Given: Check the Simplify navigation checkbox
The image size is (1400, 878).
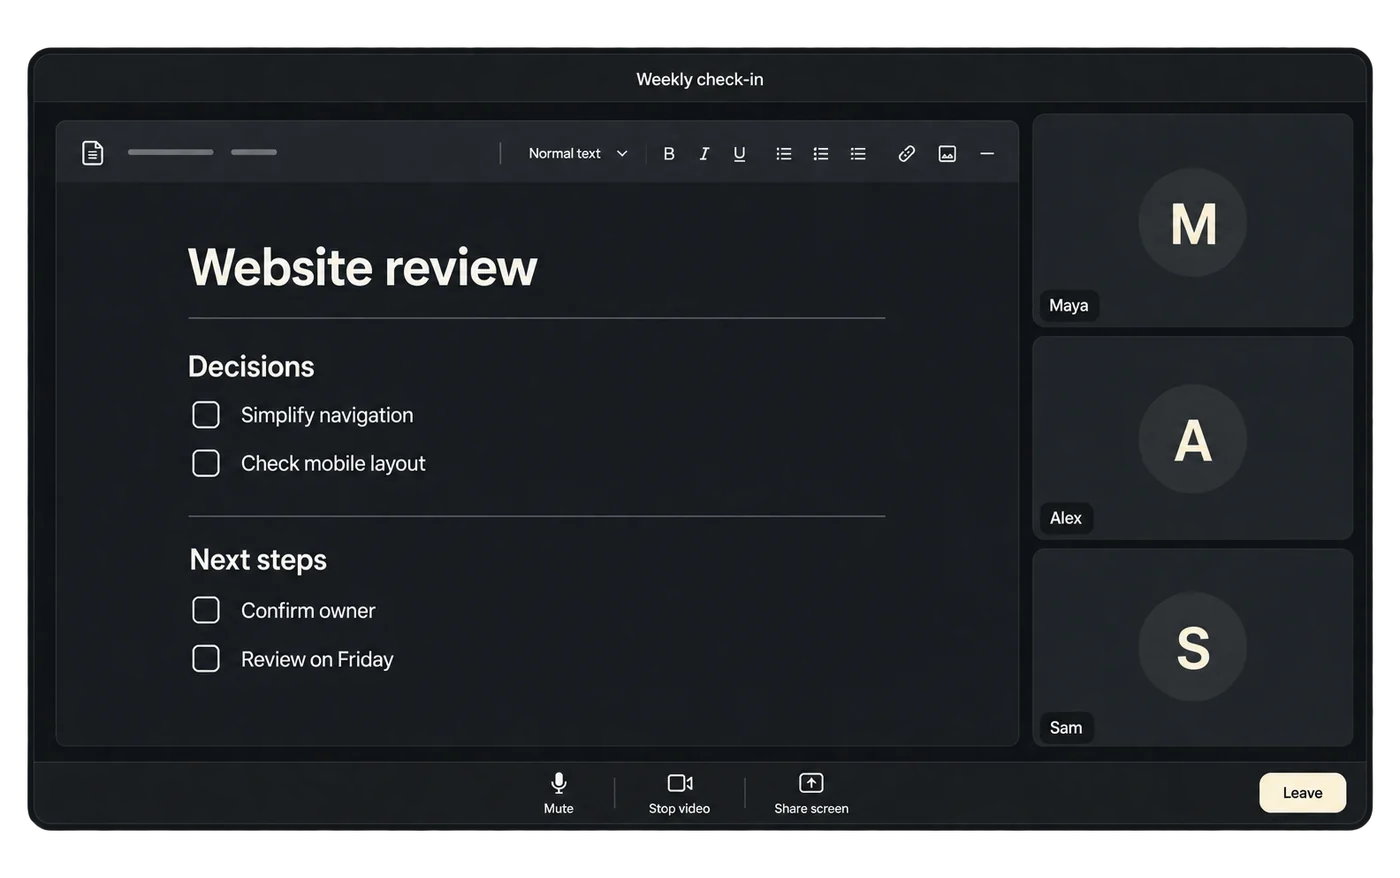Looking at the screenshot, I should (206, 415).
